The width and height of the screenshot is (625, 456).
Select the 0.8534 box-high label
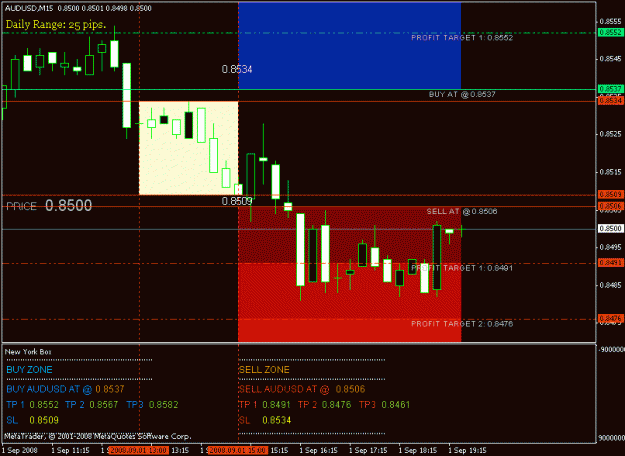click(237, 69)
